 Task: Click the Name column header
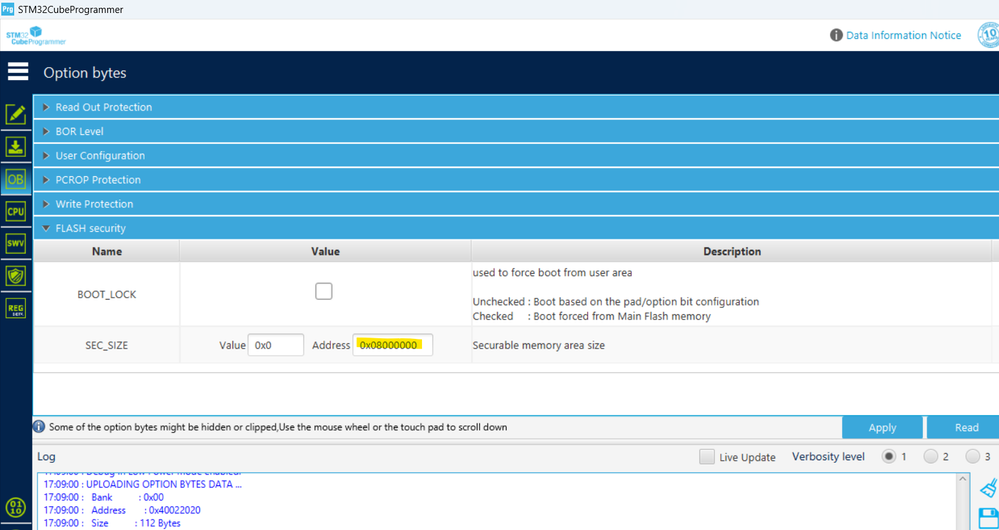[x=106, y=251]
